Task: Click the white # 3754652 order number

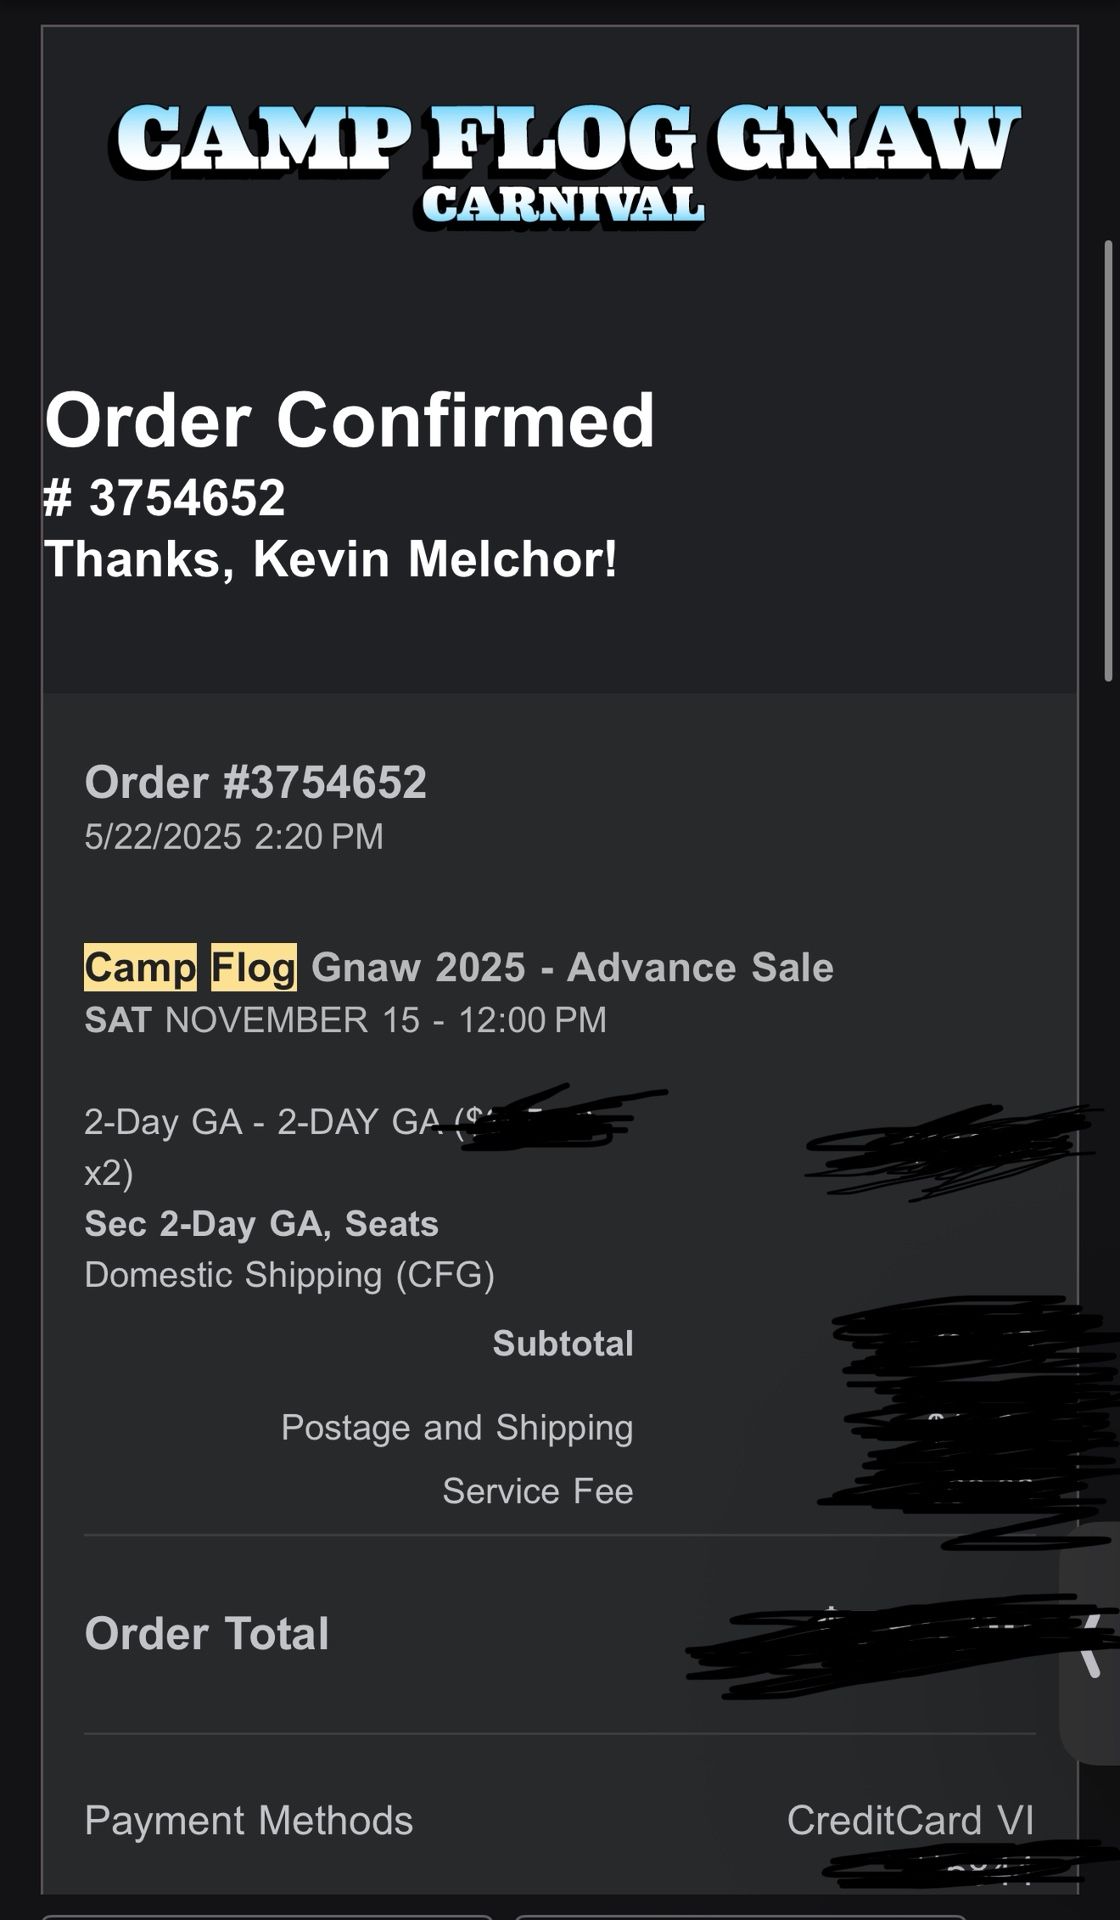Action: click(x=165, y=497)
